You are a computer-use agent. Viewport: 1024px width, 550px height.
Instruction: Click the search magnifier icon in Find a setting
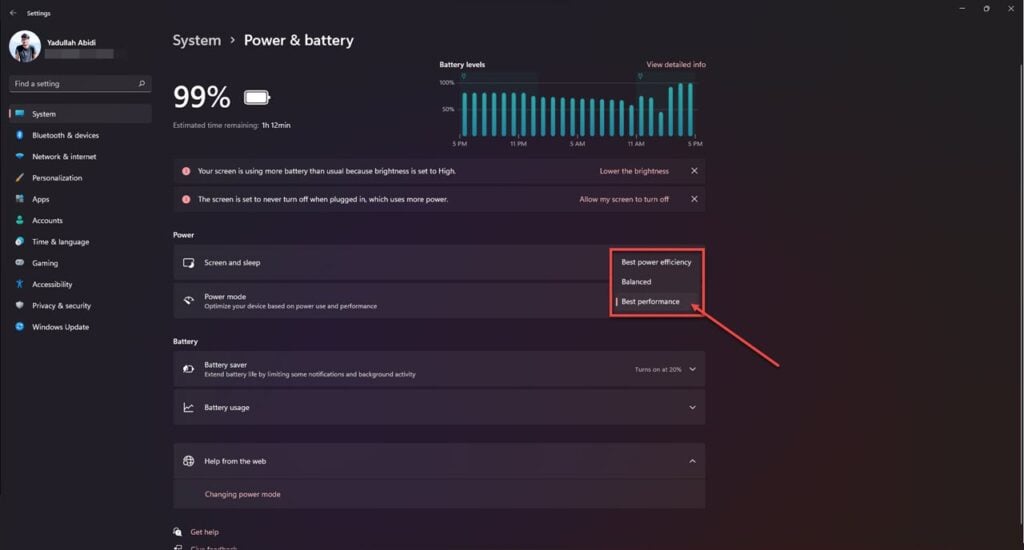(142, 84)
